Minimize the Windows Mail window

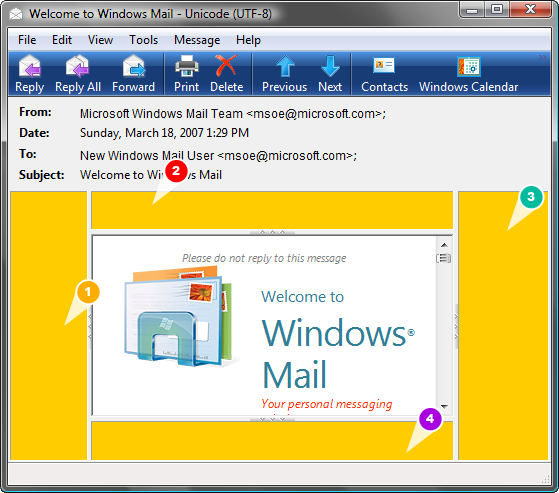point(472,10)
